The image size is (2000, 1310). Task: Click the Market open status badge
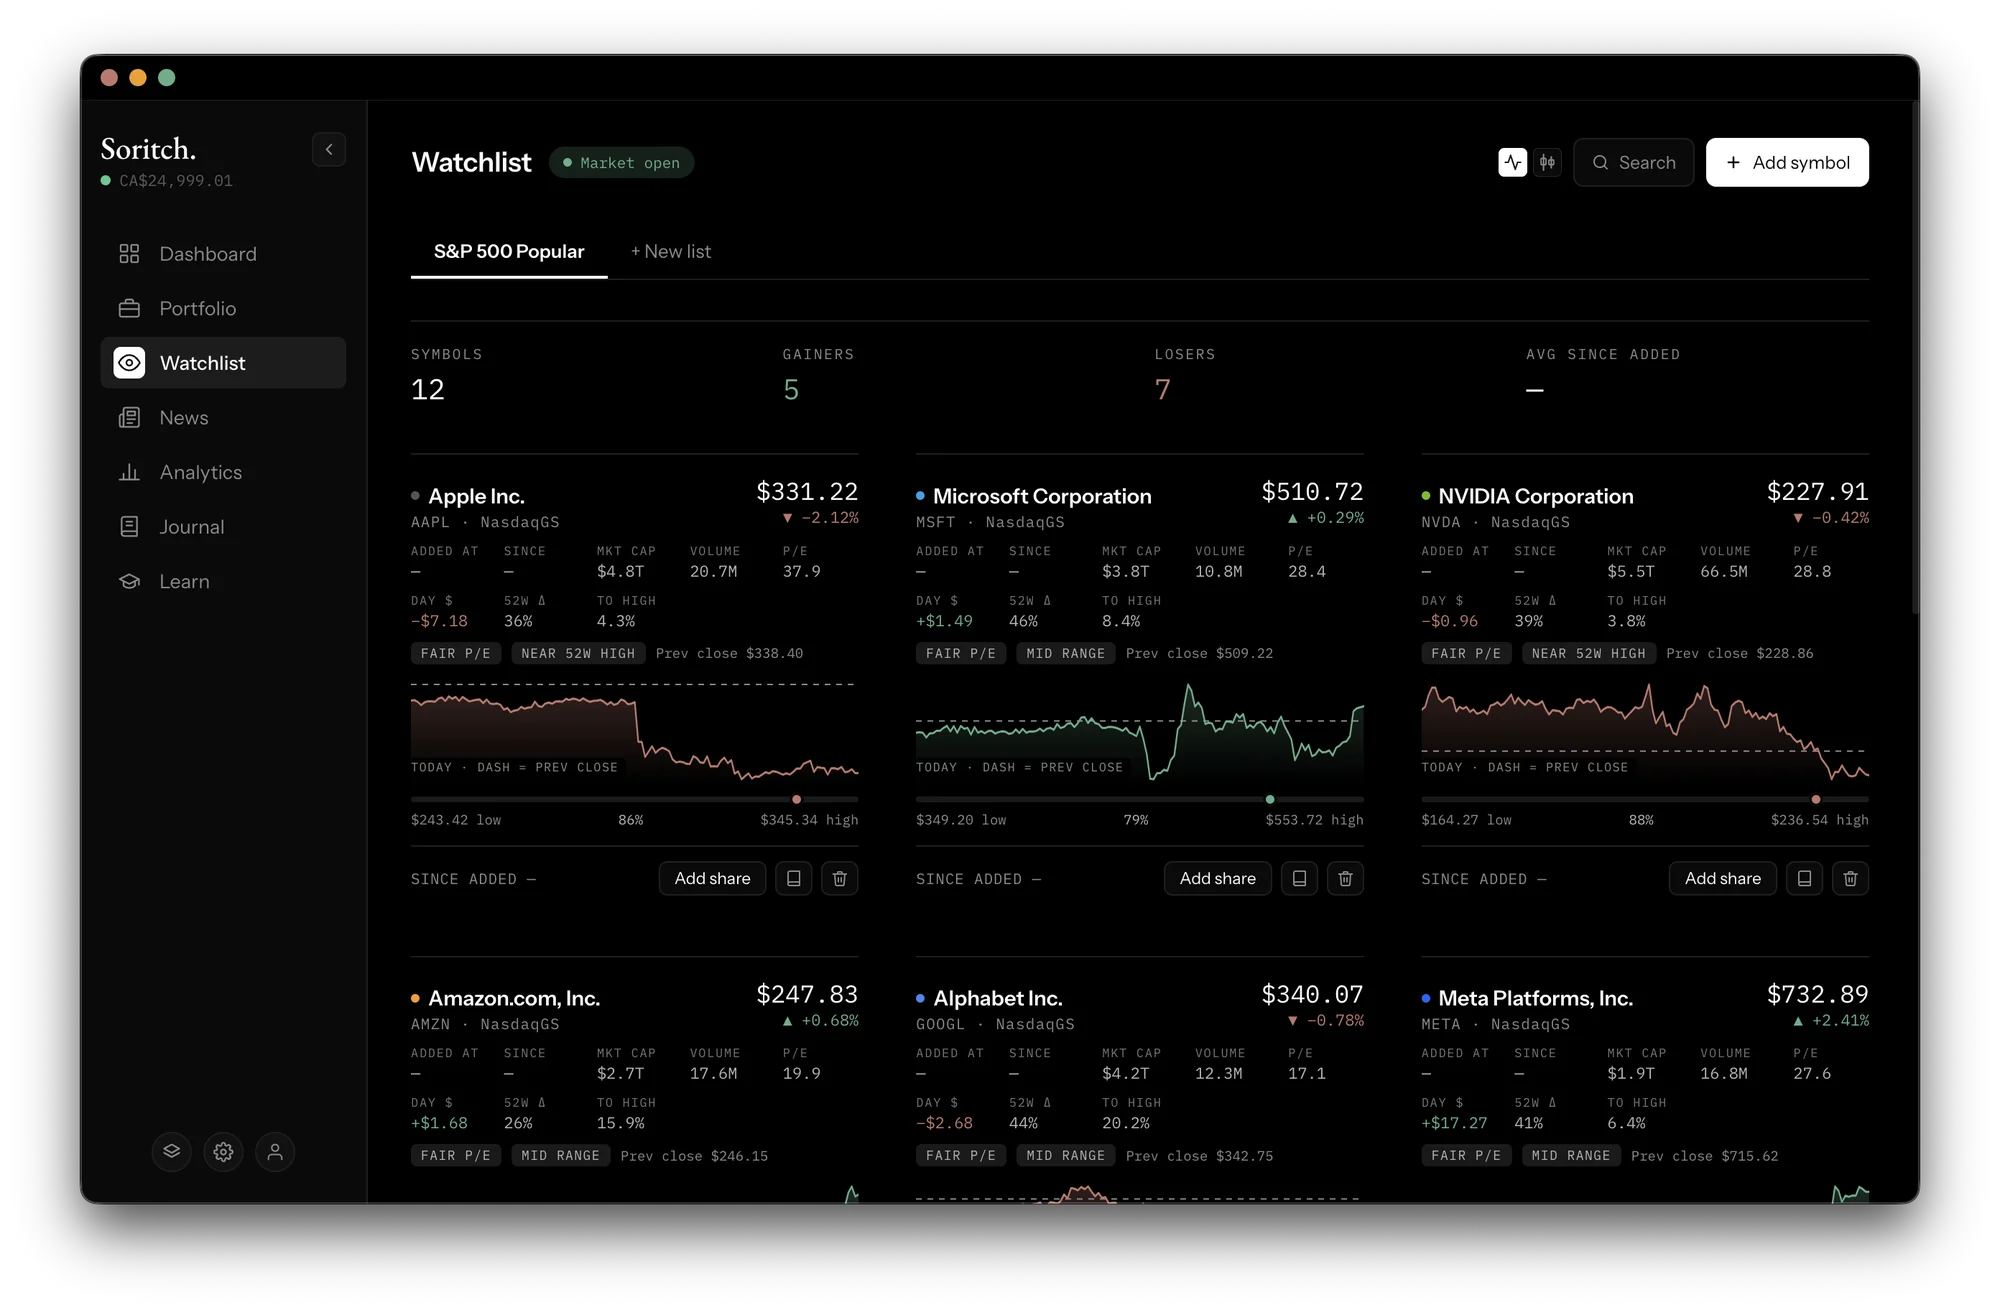pyautogui.click(x=621, y=163)
